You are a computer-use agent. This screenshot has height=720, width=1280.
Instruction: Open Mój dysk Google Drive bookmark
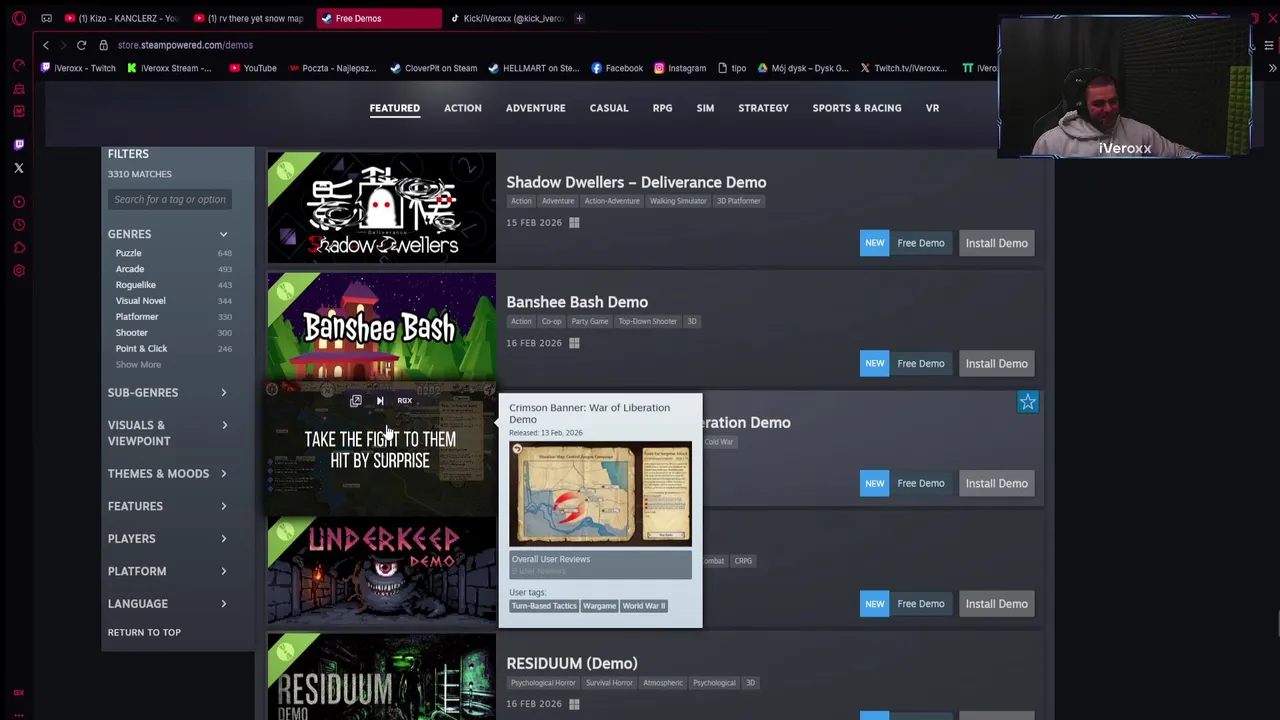tap(803, 68)
